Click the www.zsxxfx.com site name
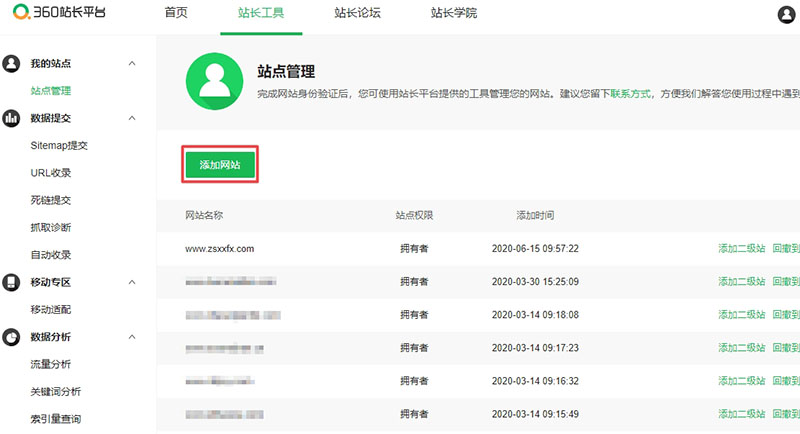 coord(219,249)
